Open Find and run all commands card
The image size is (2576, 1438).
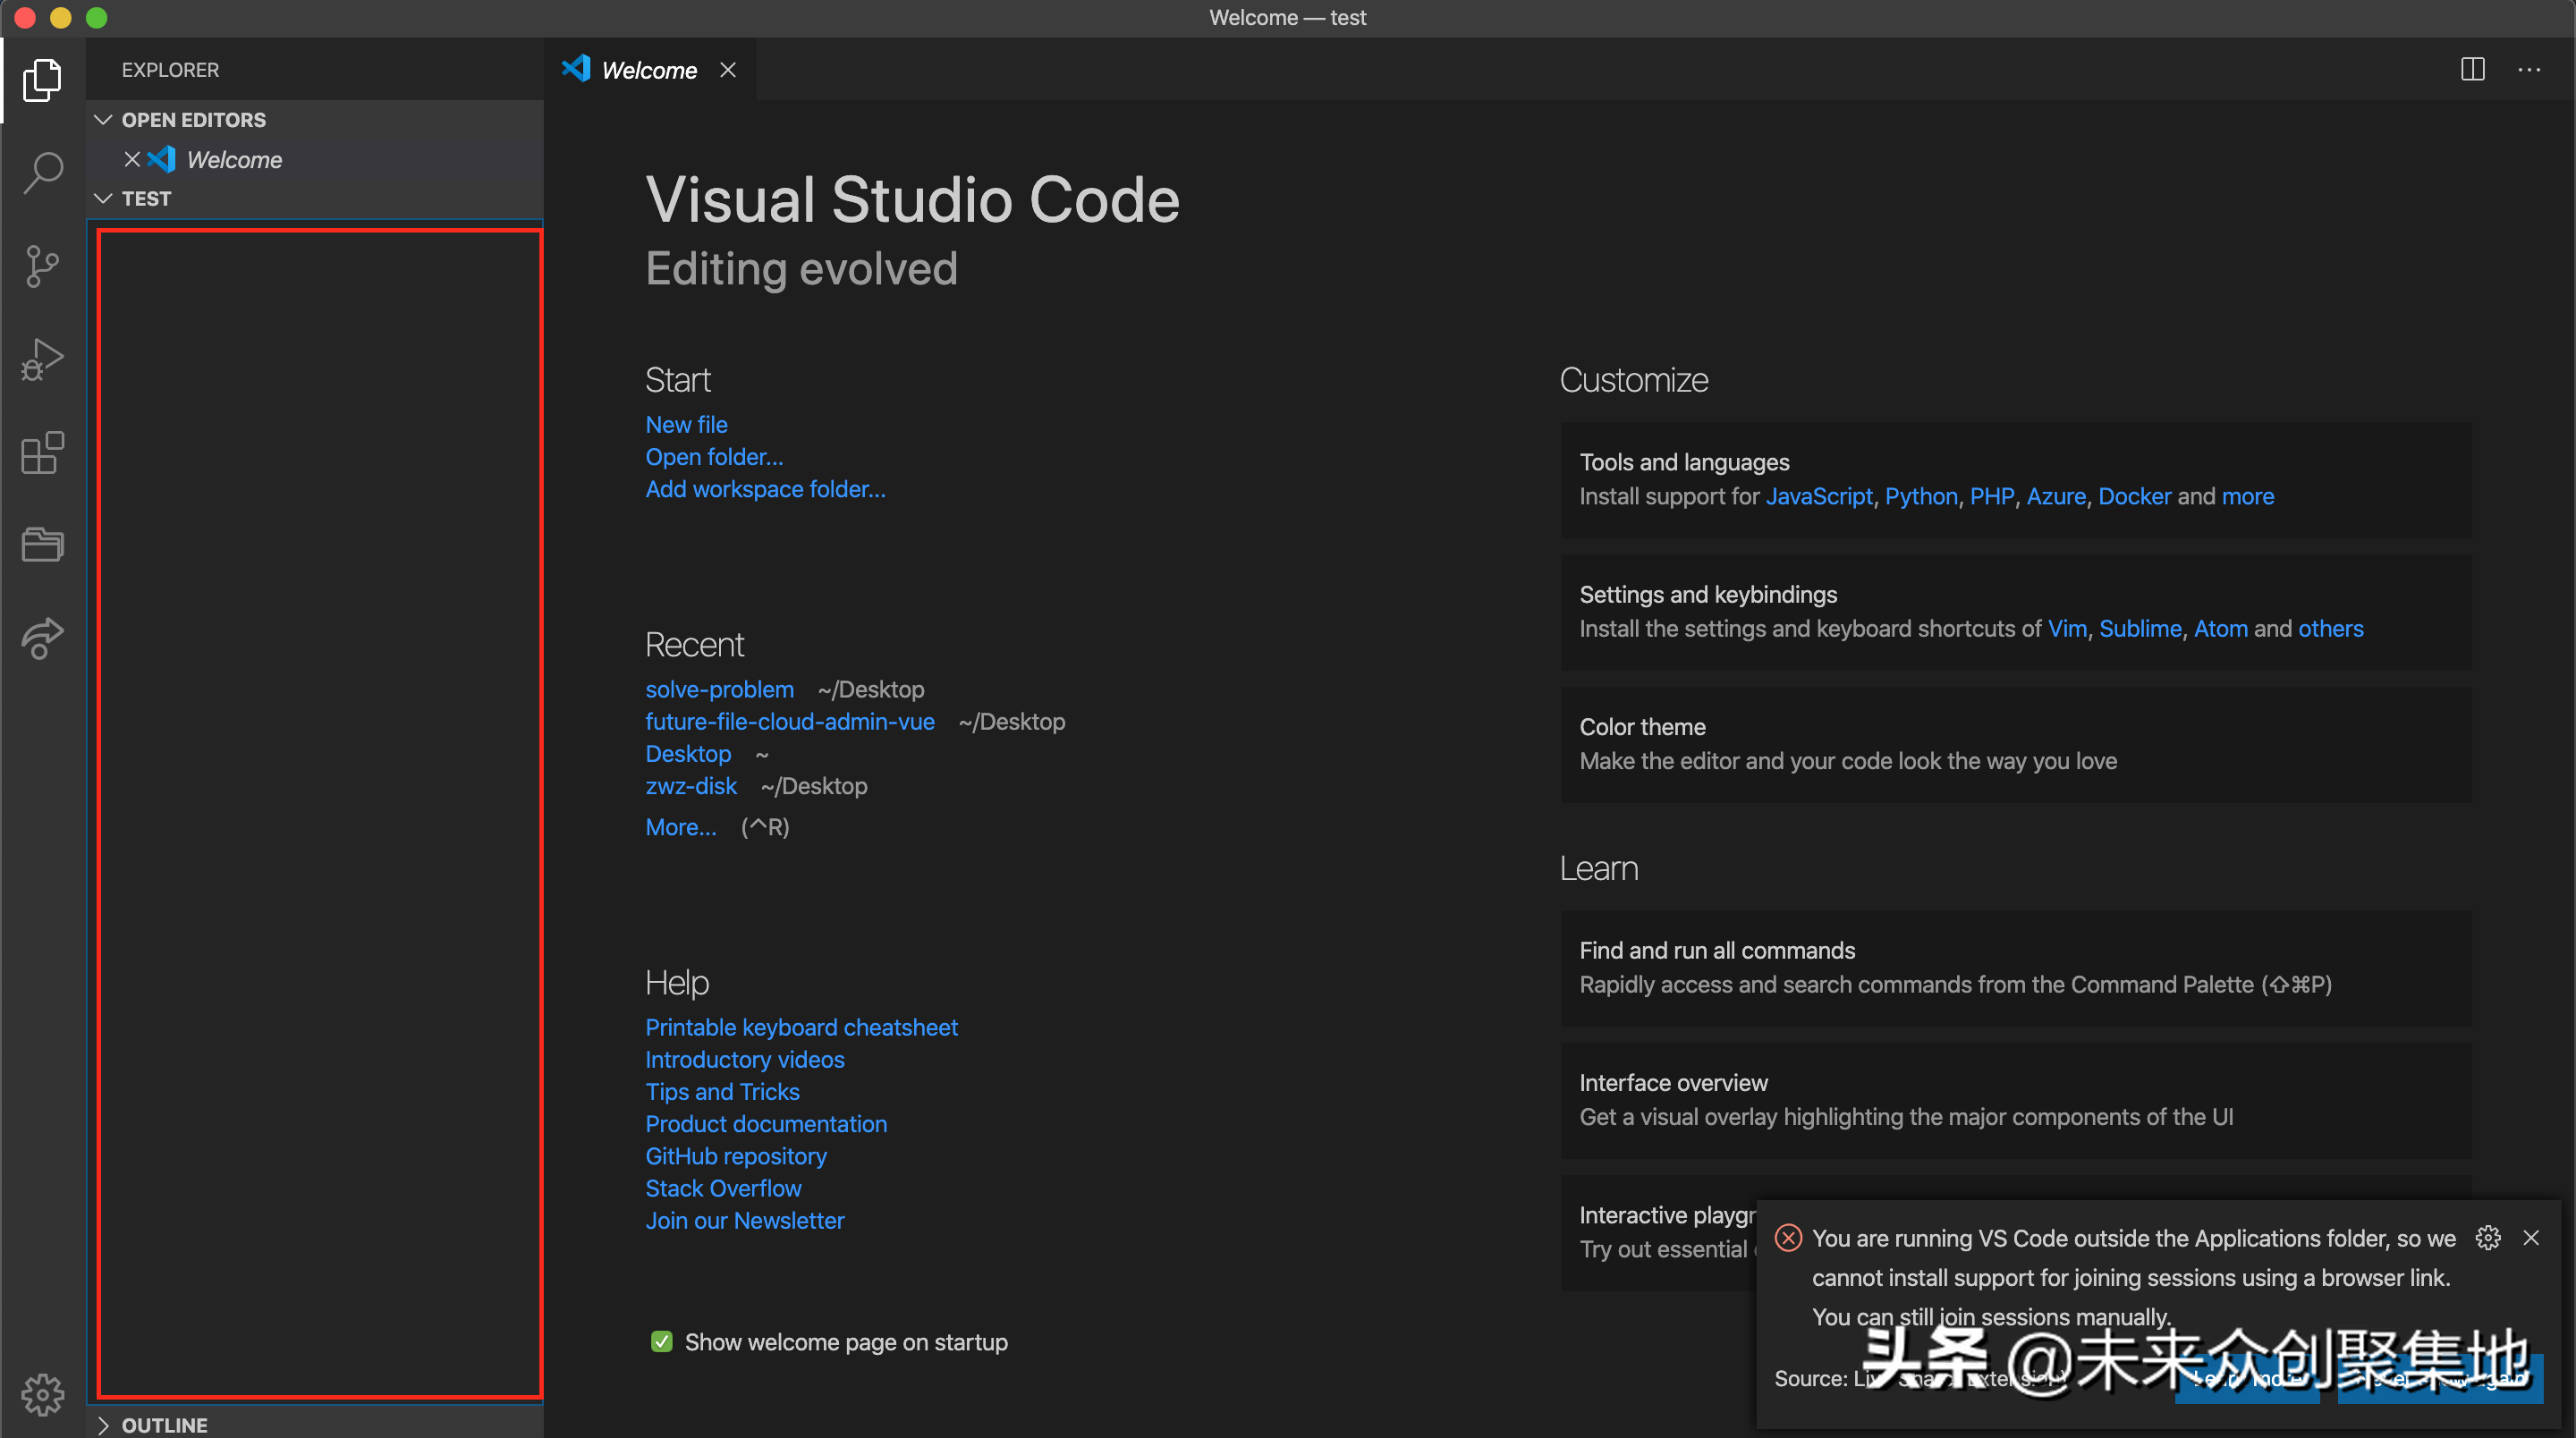pyautogui.click(x=2015, y=967)
